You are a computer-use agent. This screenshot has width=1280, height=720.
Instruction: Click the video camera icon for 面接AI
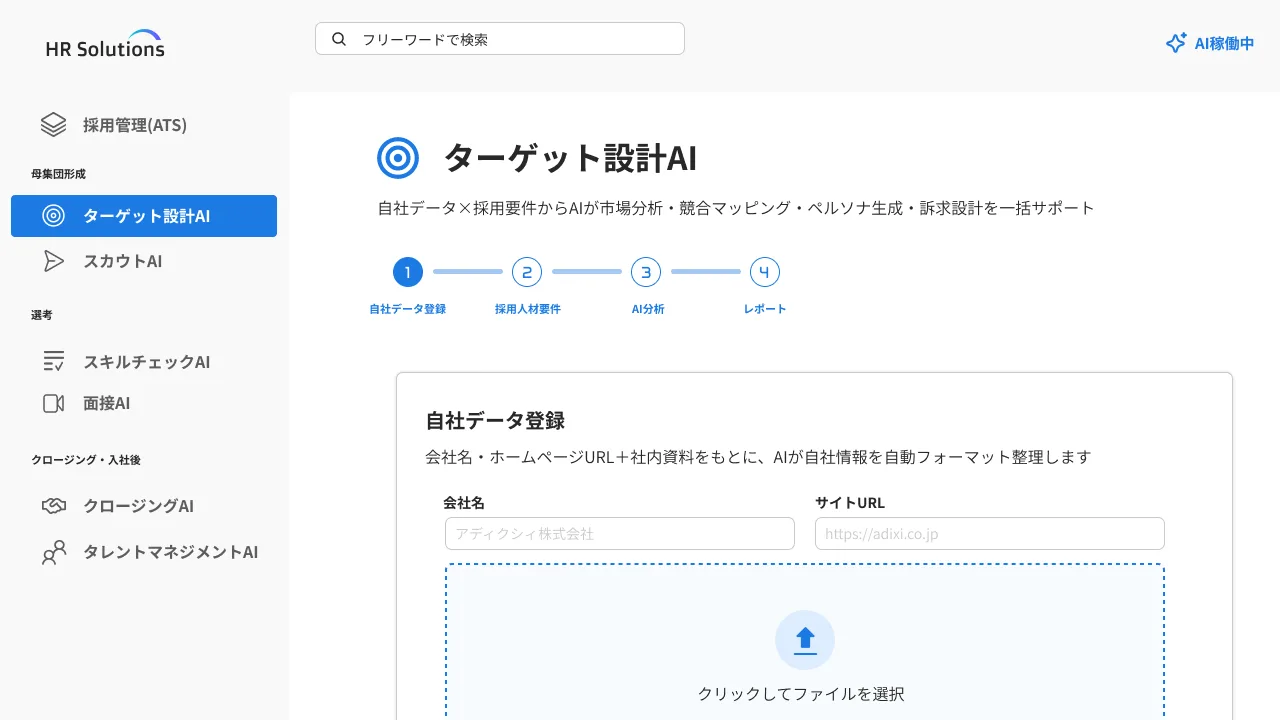[53, 403]
